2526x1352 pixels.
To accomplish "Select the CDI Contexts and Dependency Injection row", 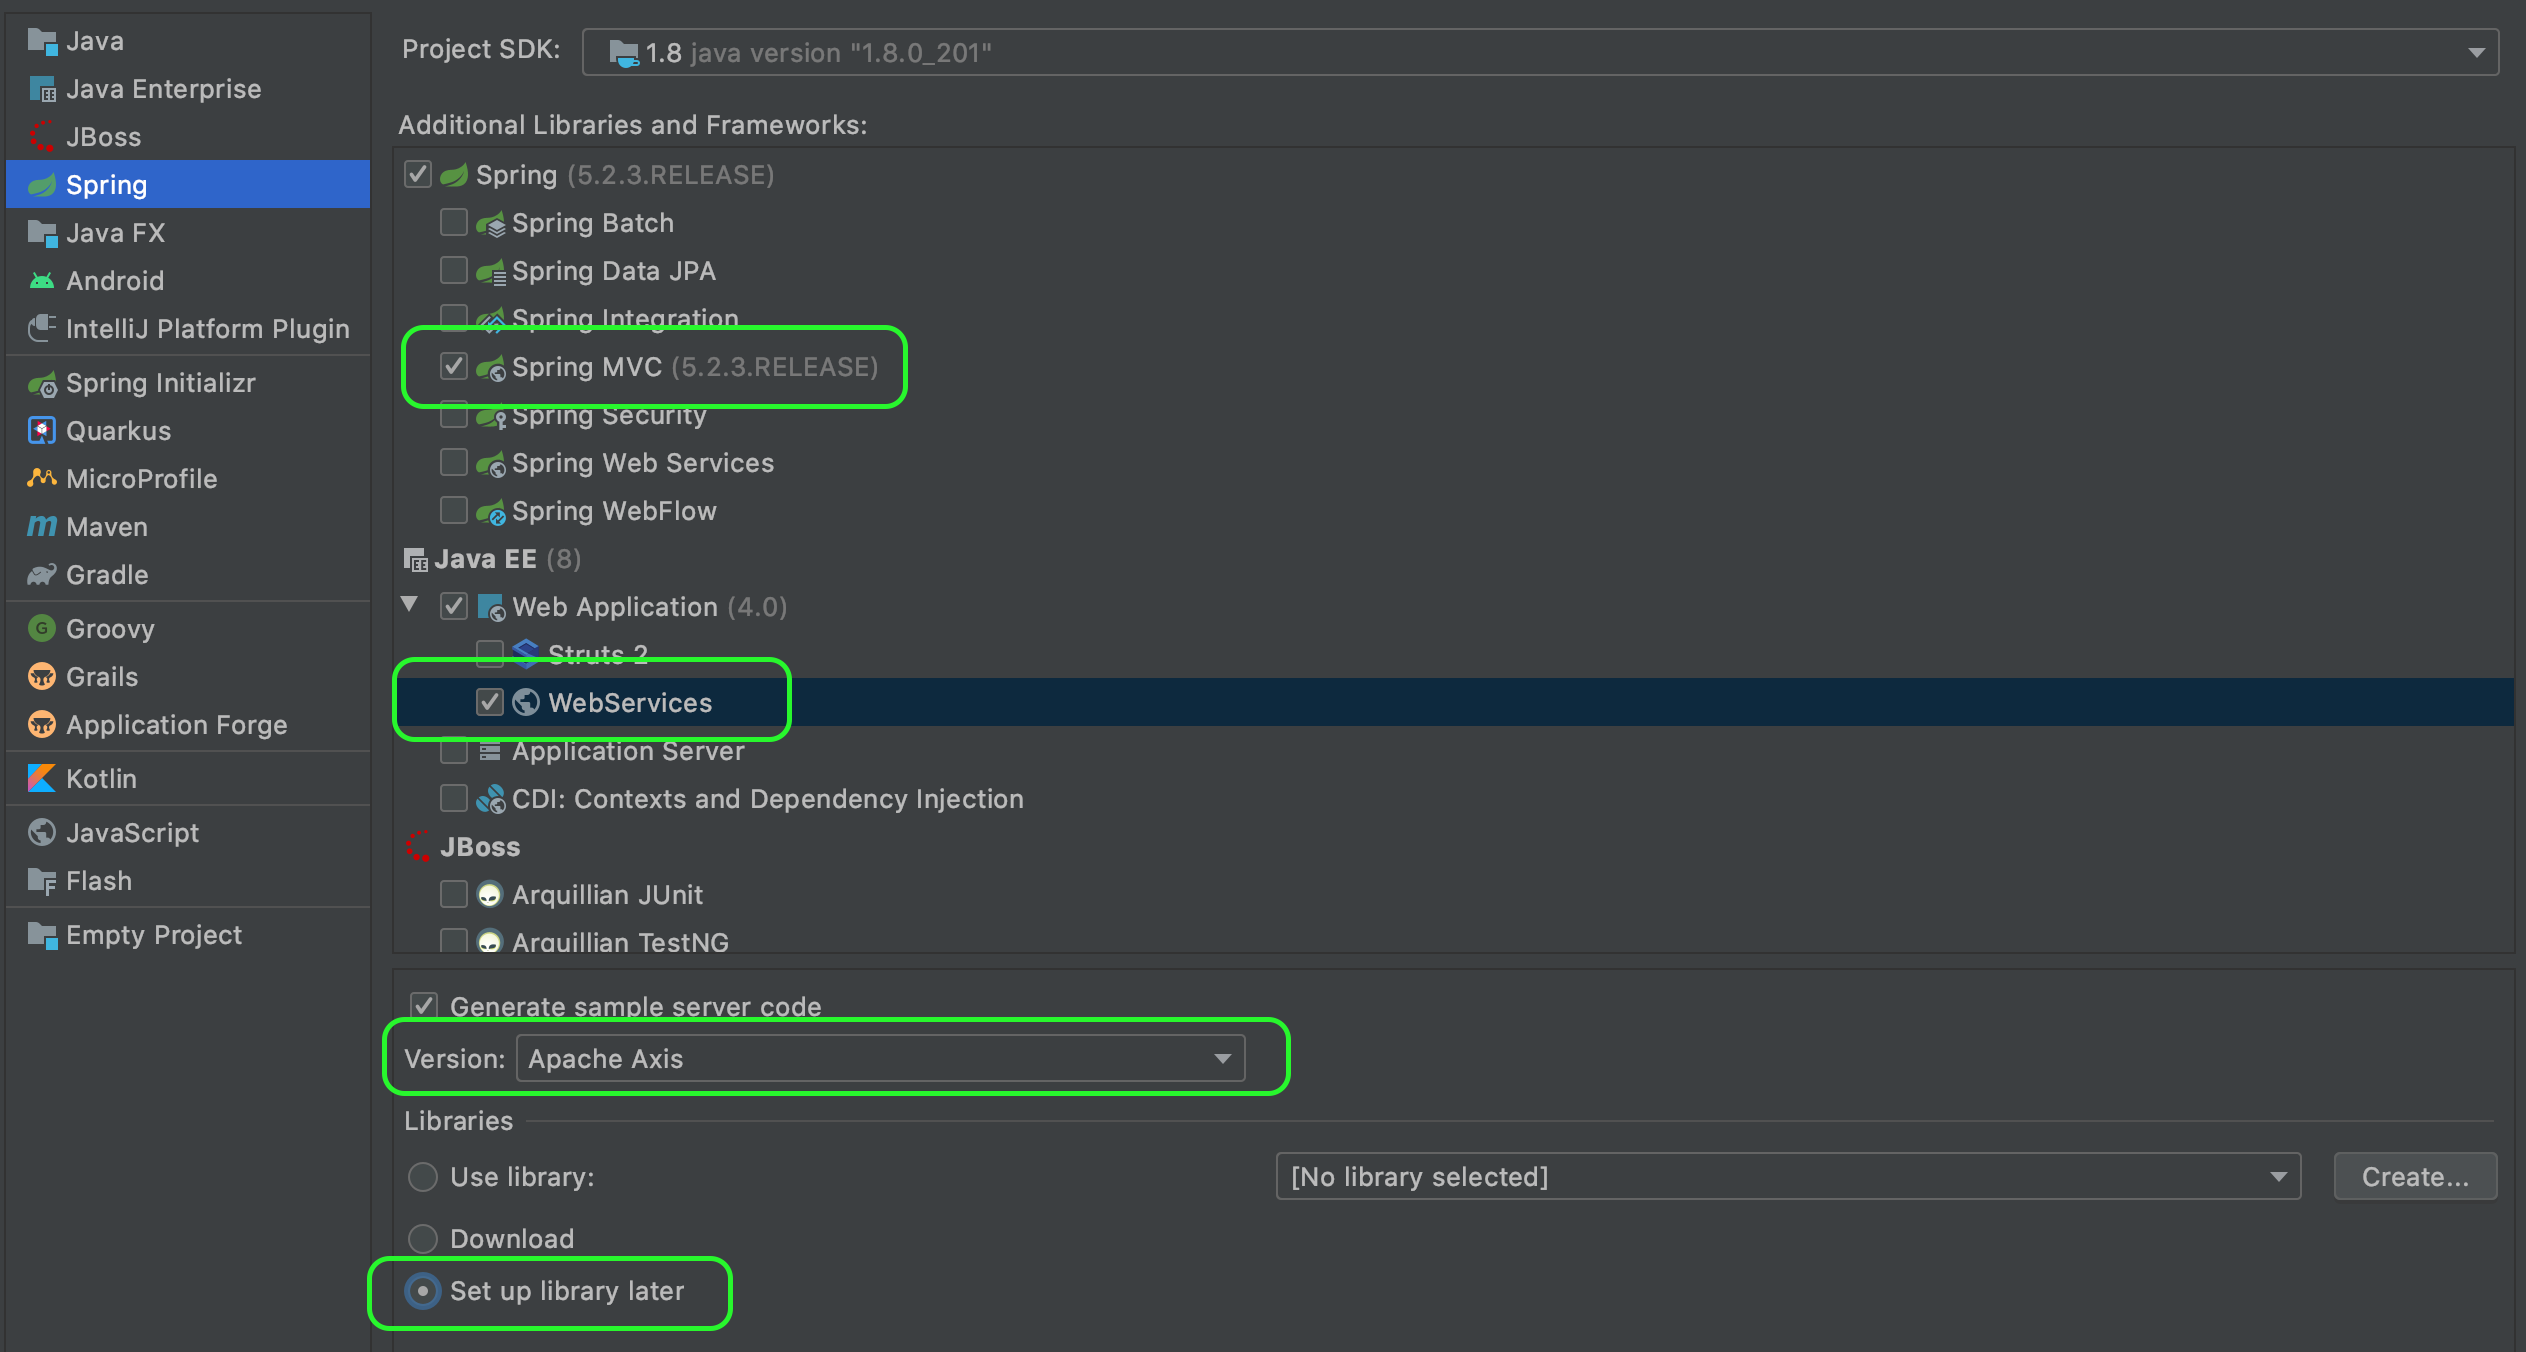I will pyautogui.click(x=766, y=798).
